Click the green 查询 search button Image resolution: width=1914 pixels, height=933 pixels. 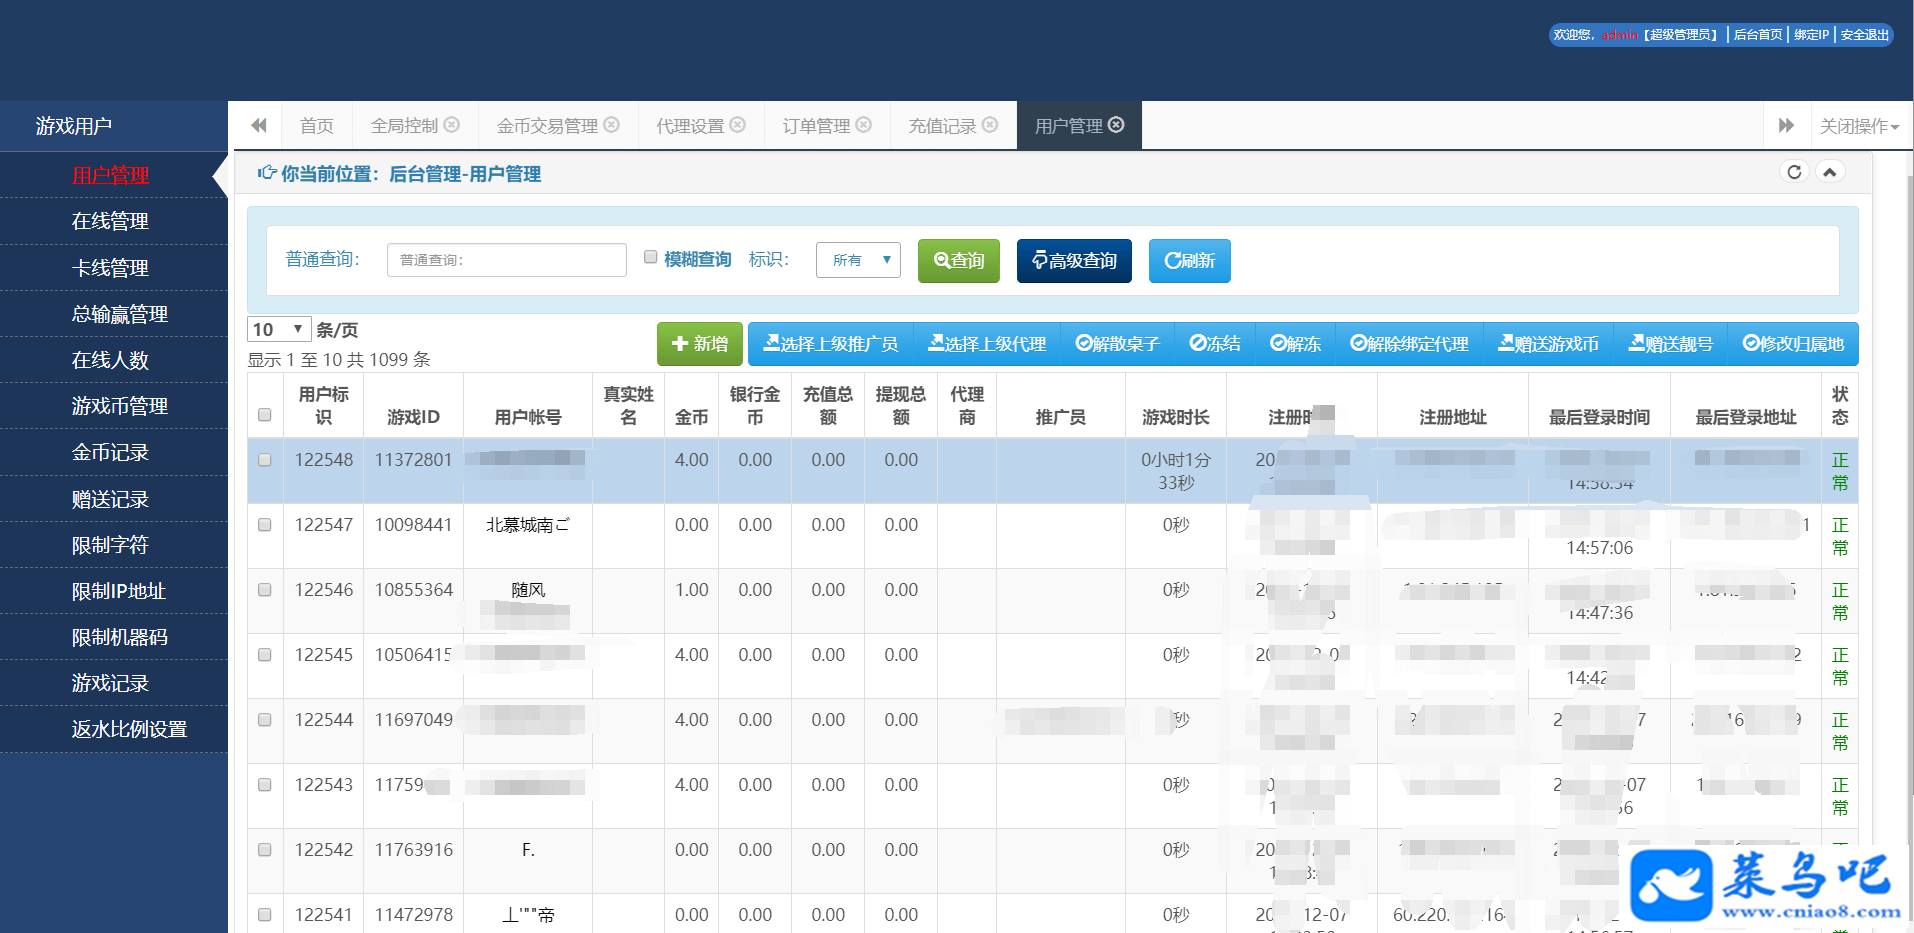coord(959,261)
